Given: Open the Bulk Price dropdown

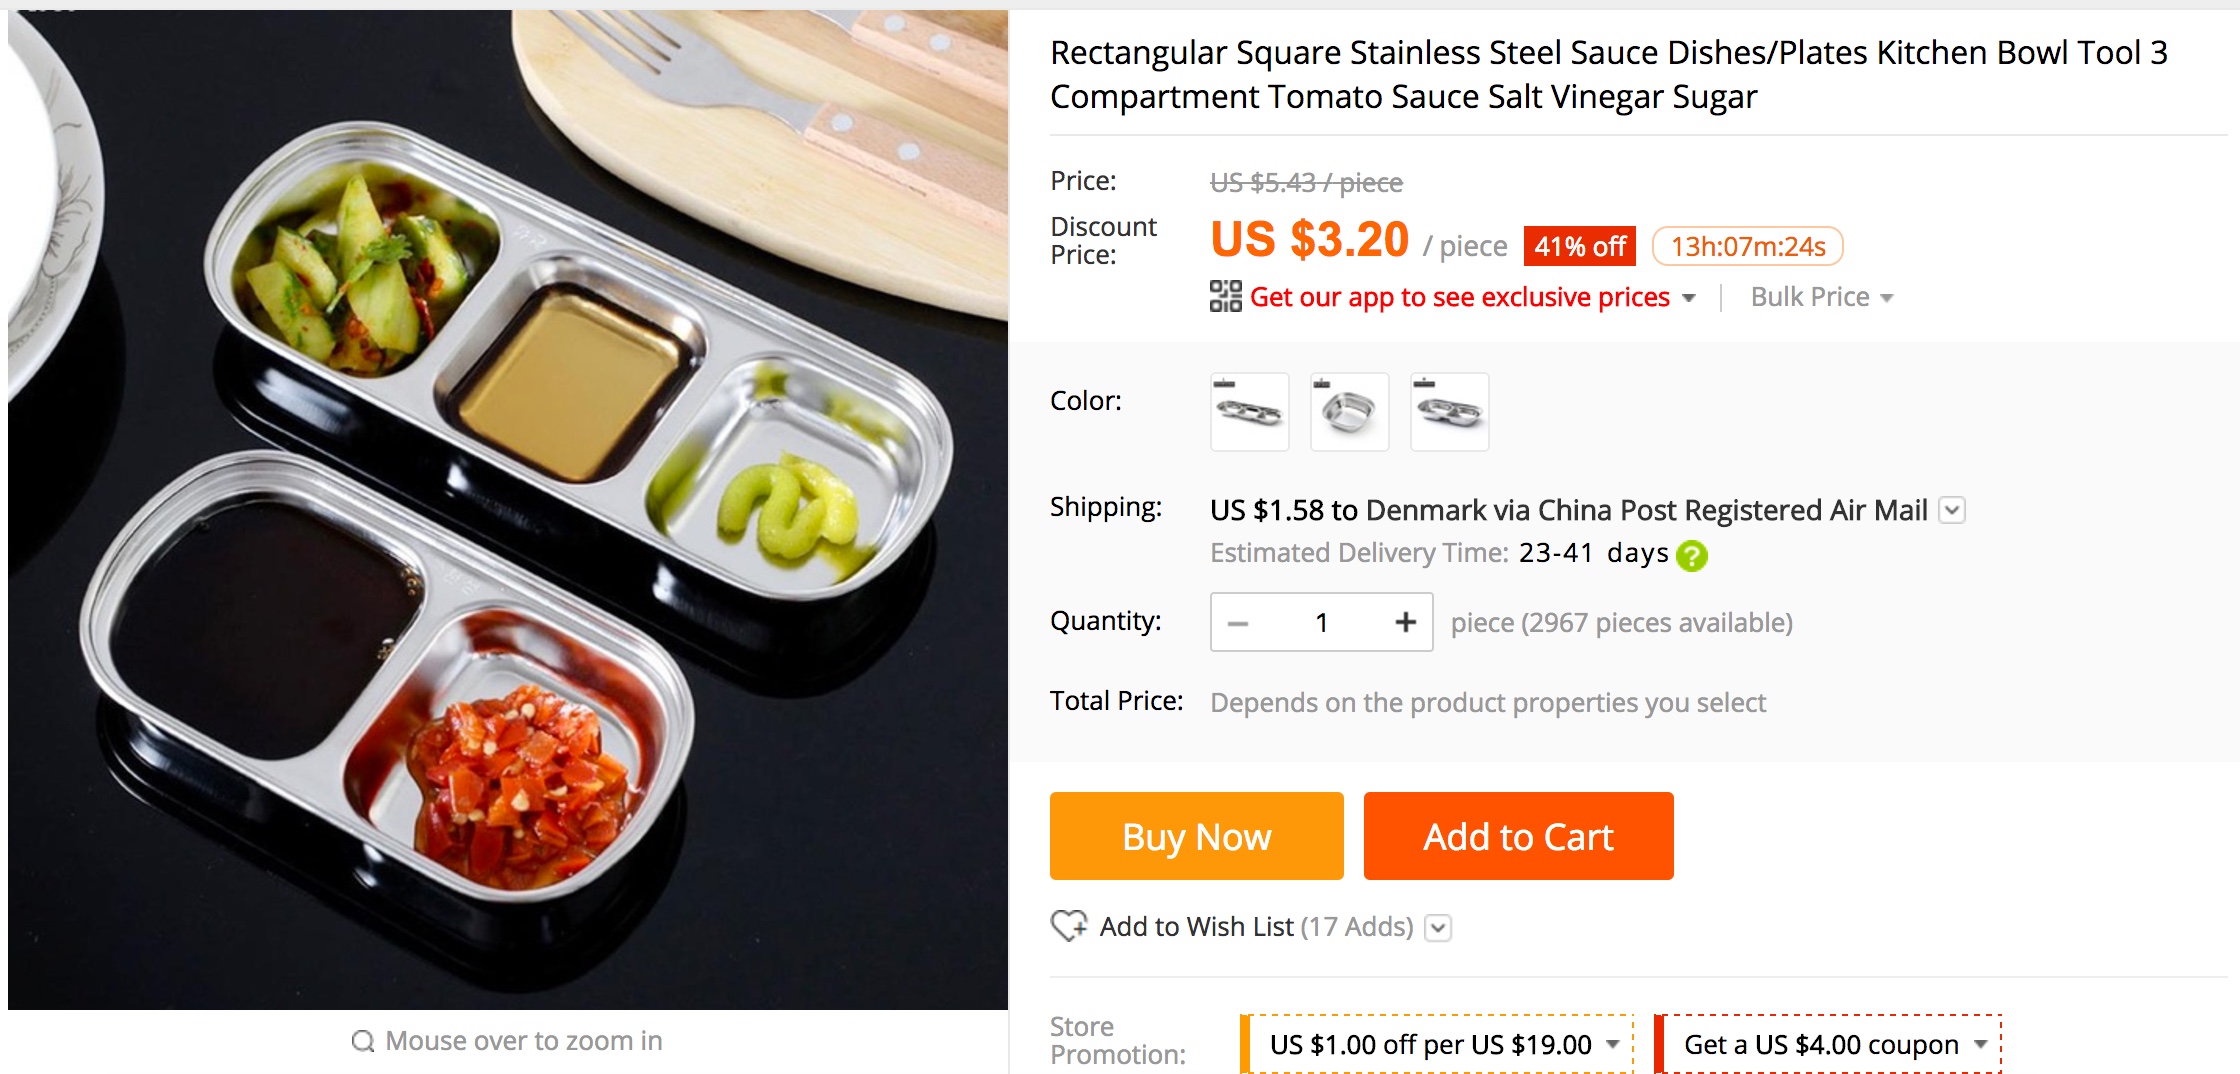Looking at the screenshot, I should pos(1821,297).
